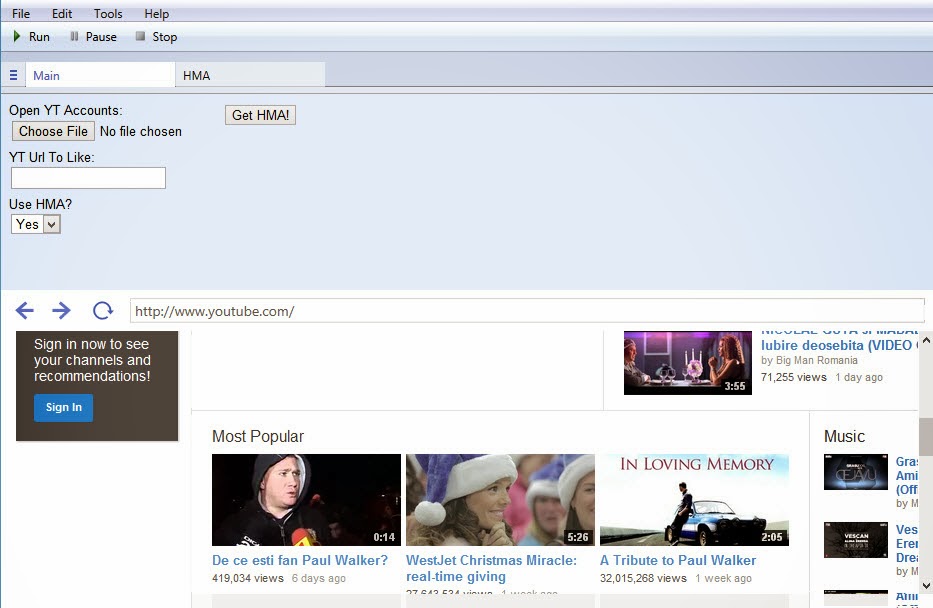Click '419,034 views' text
The width and height of the screenshot is (933, 608).
coord(248,578)
